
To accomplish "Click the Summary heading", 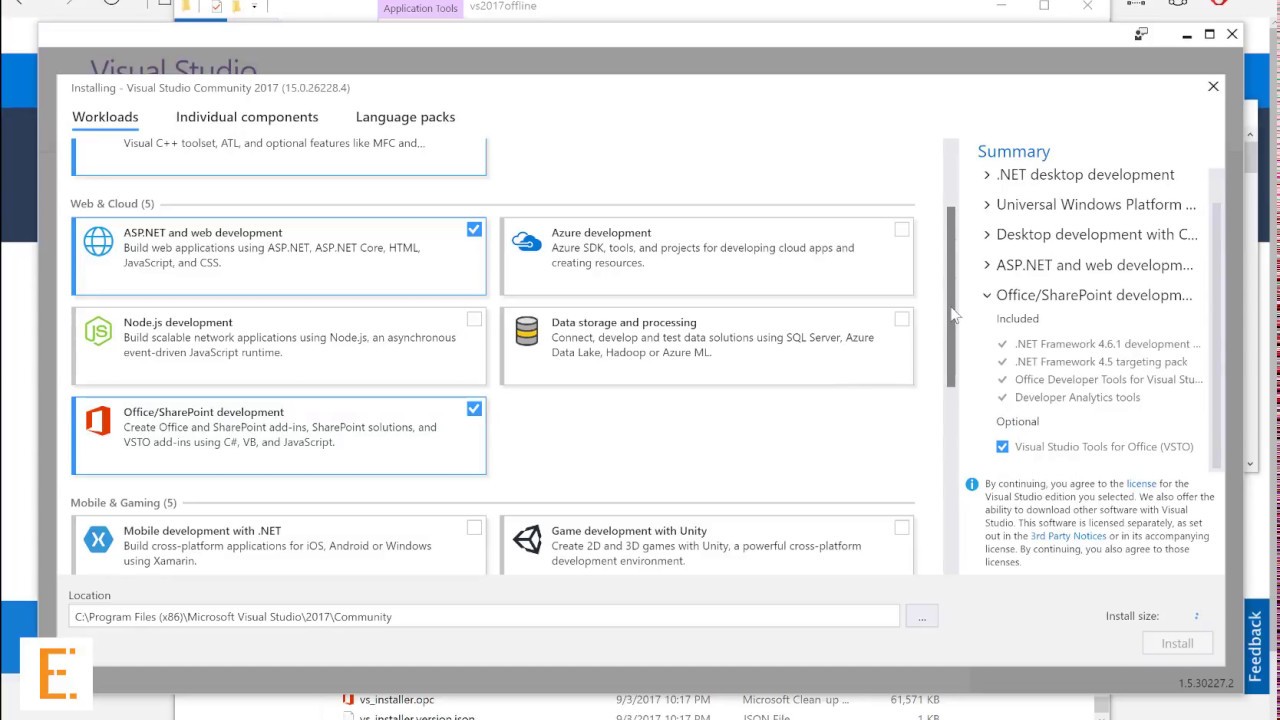I will [x=1013, y=152].
